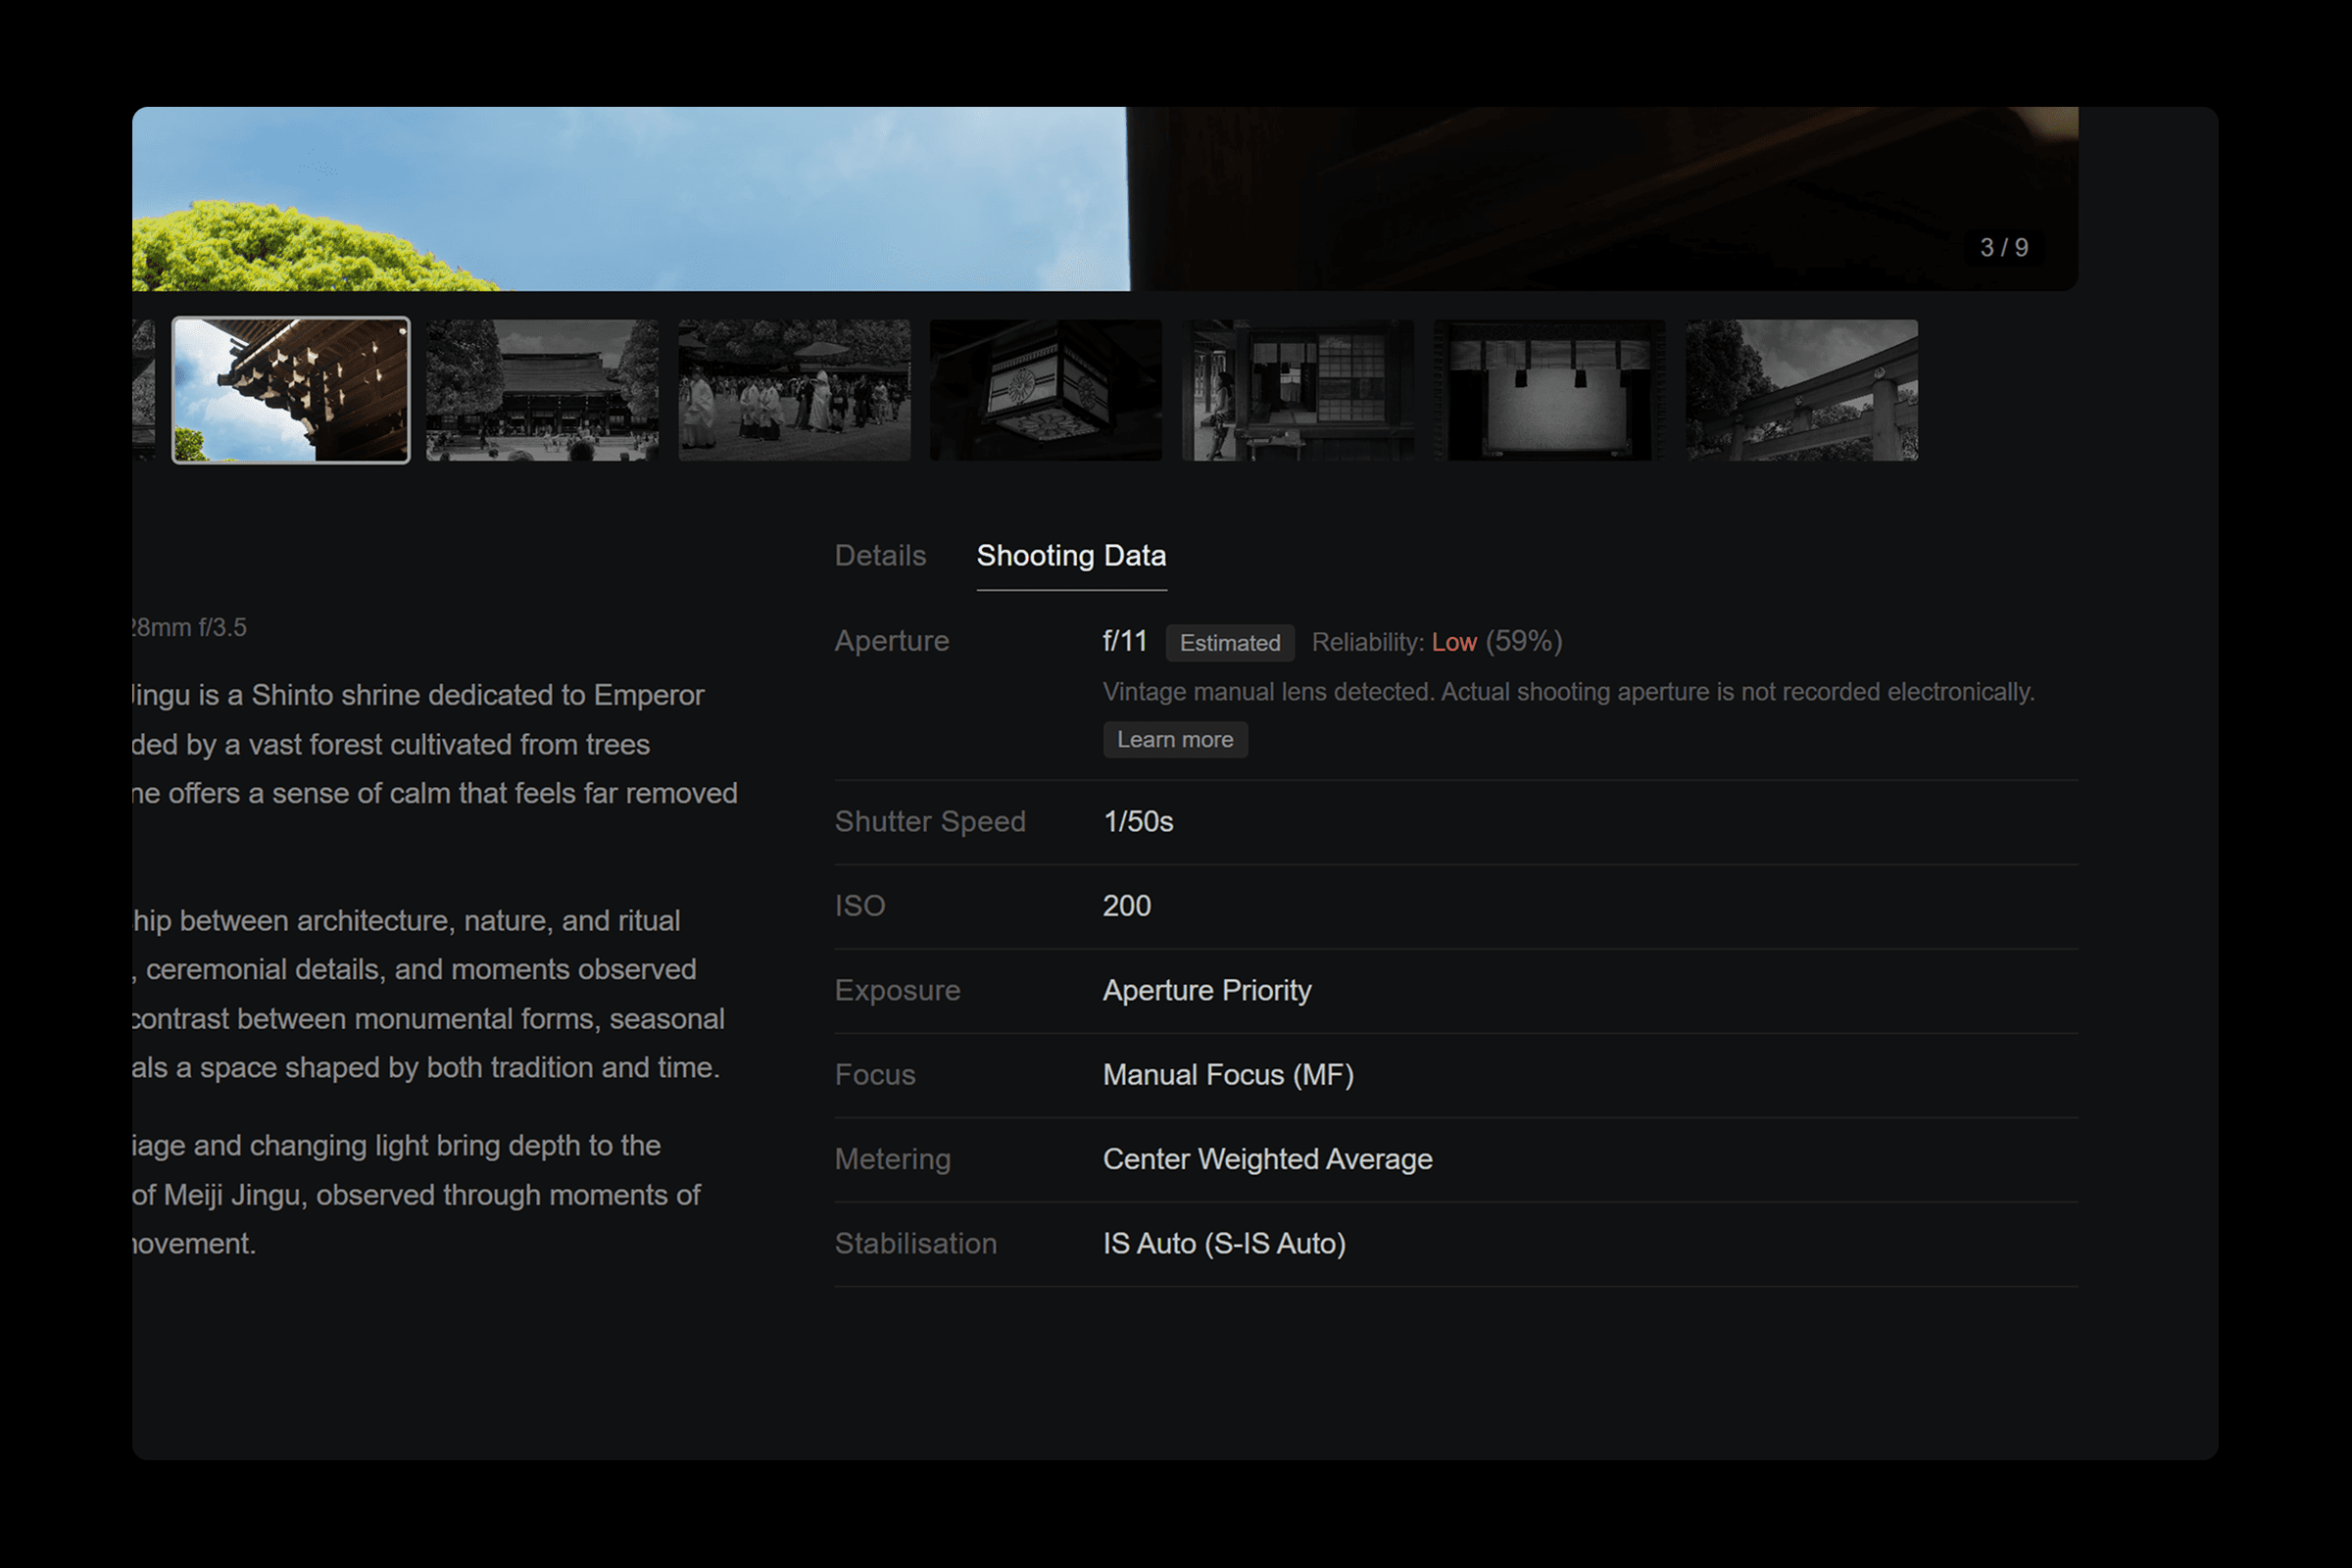This screenshot has width=2352, height=1568.
Task: Click the Aperture row label
Action: coord(892,641)
